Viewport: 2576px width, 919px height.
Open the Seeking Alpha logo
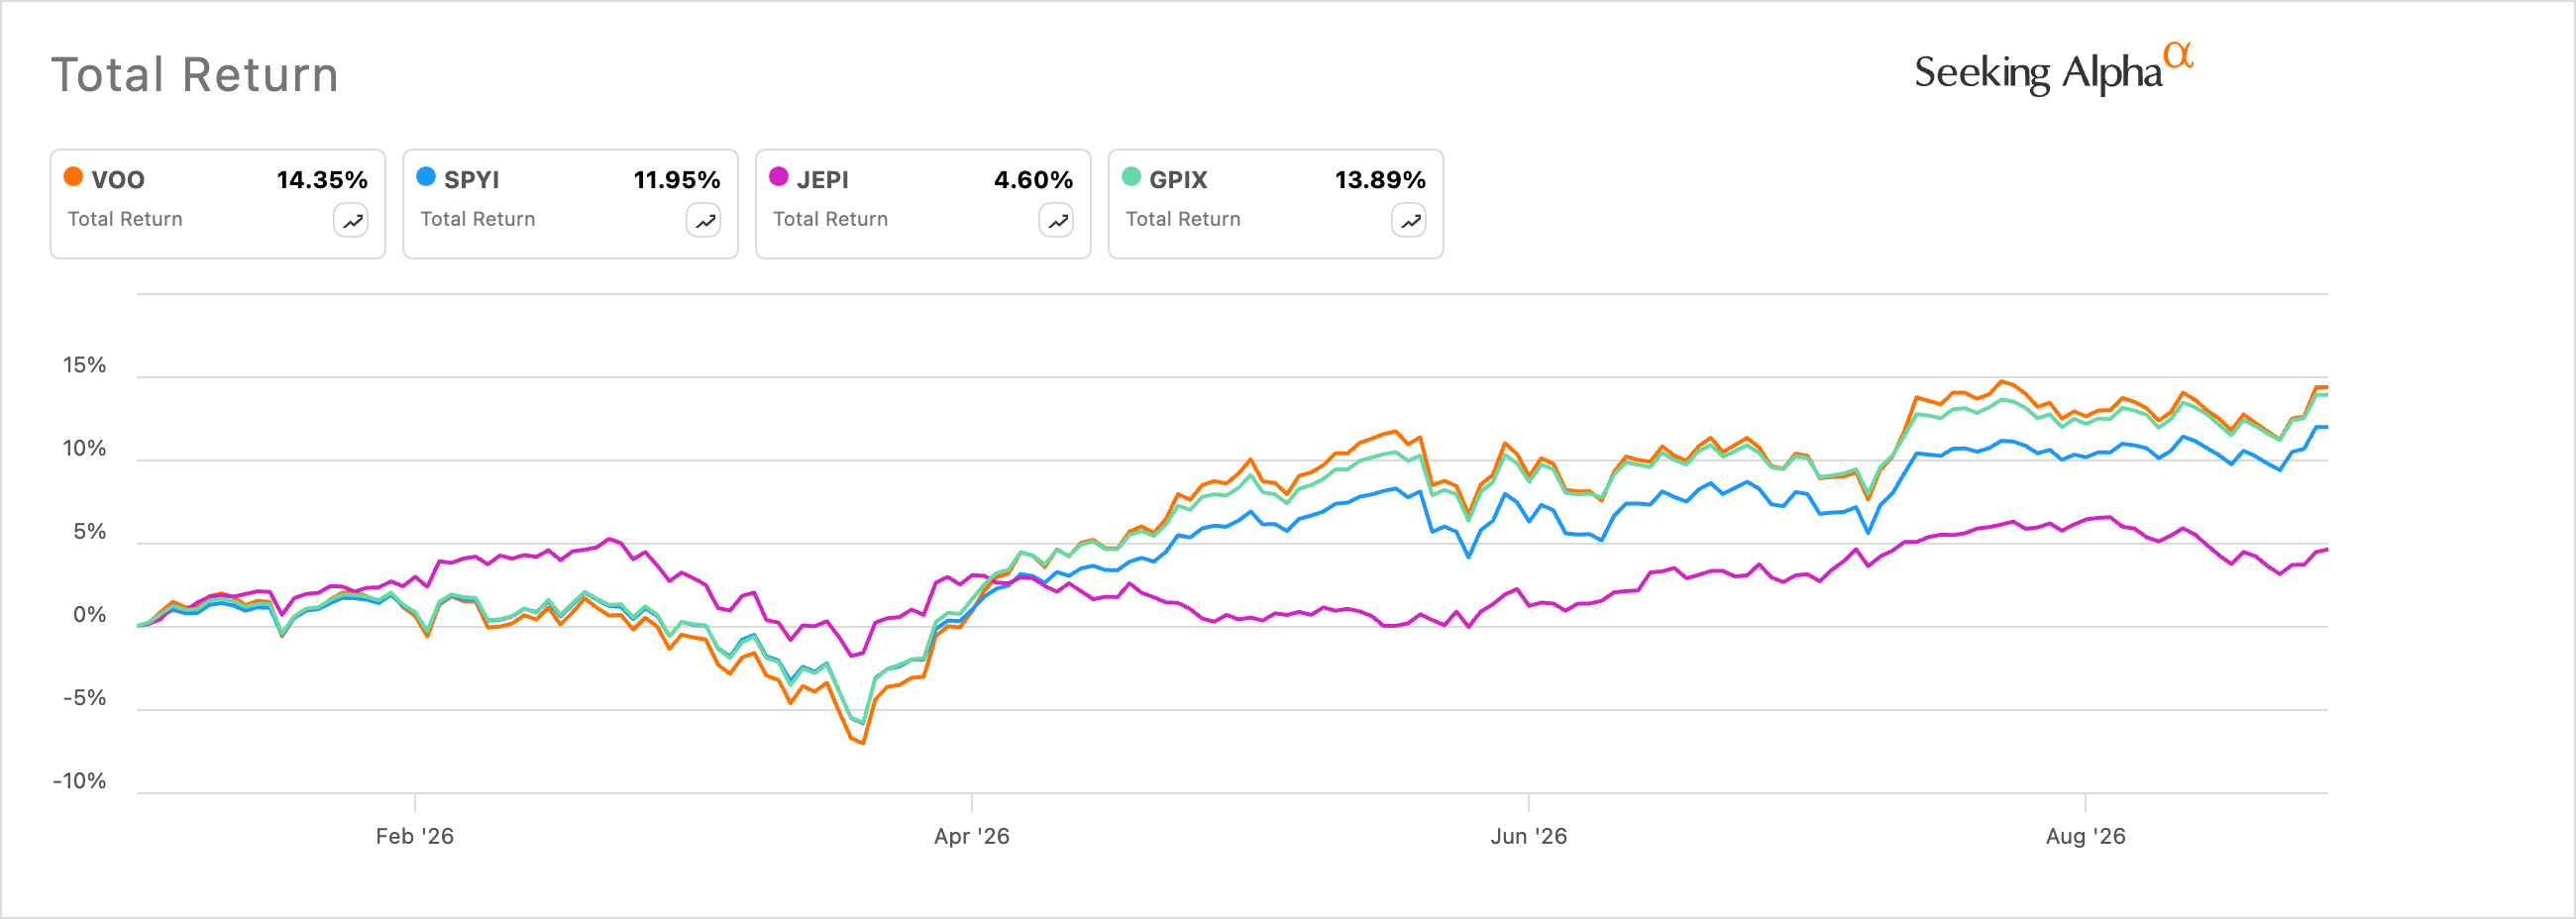[x=2053, y=69]
